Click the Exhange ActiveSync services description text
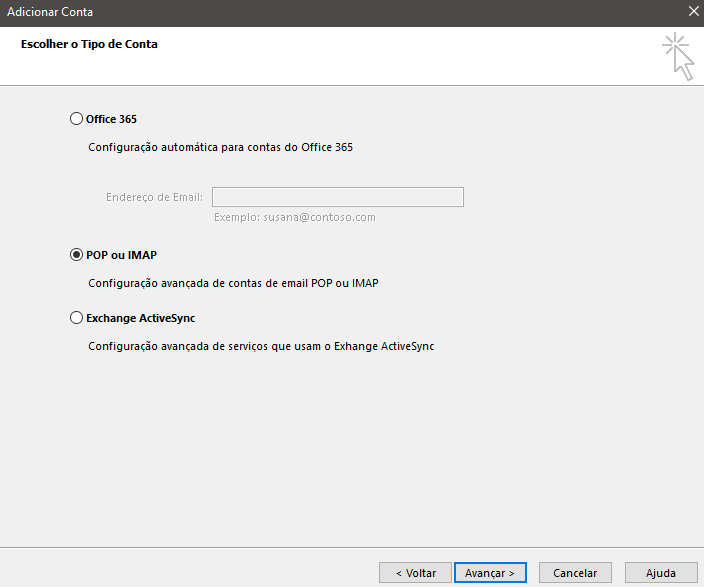704x587 pixels. point(261,346)
